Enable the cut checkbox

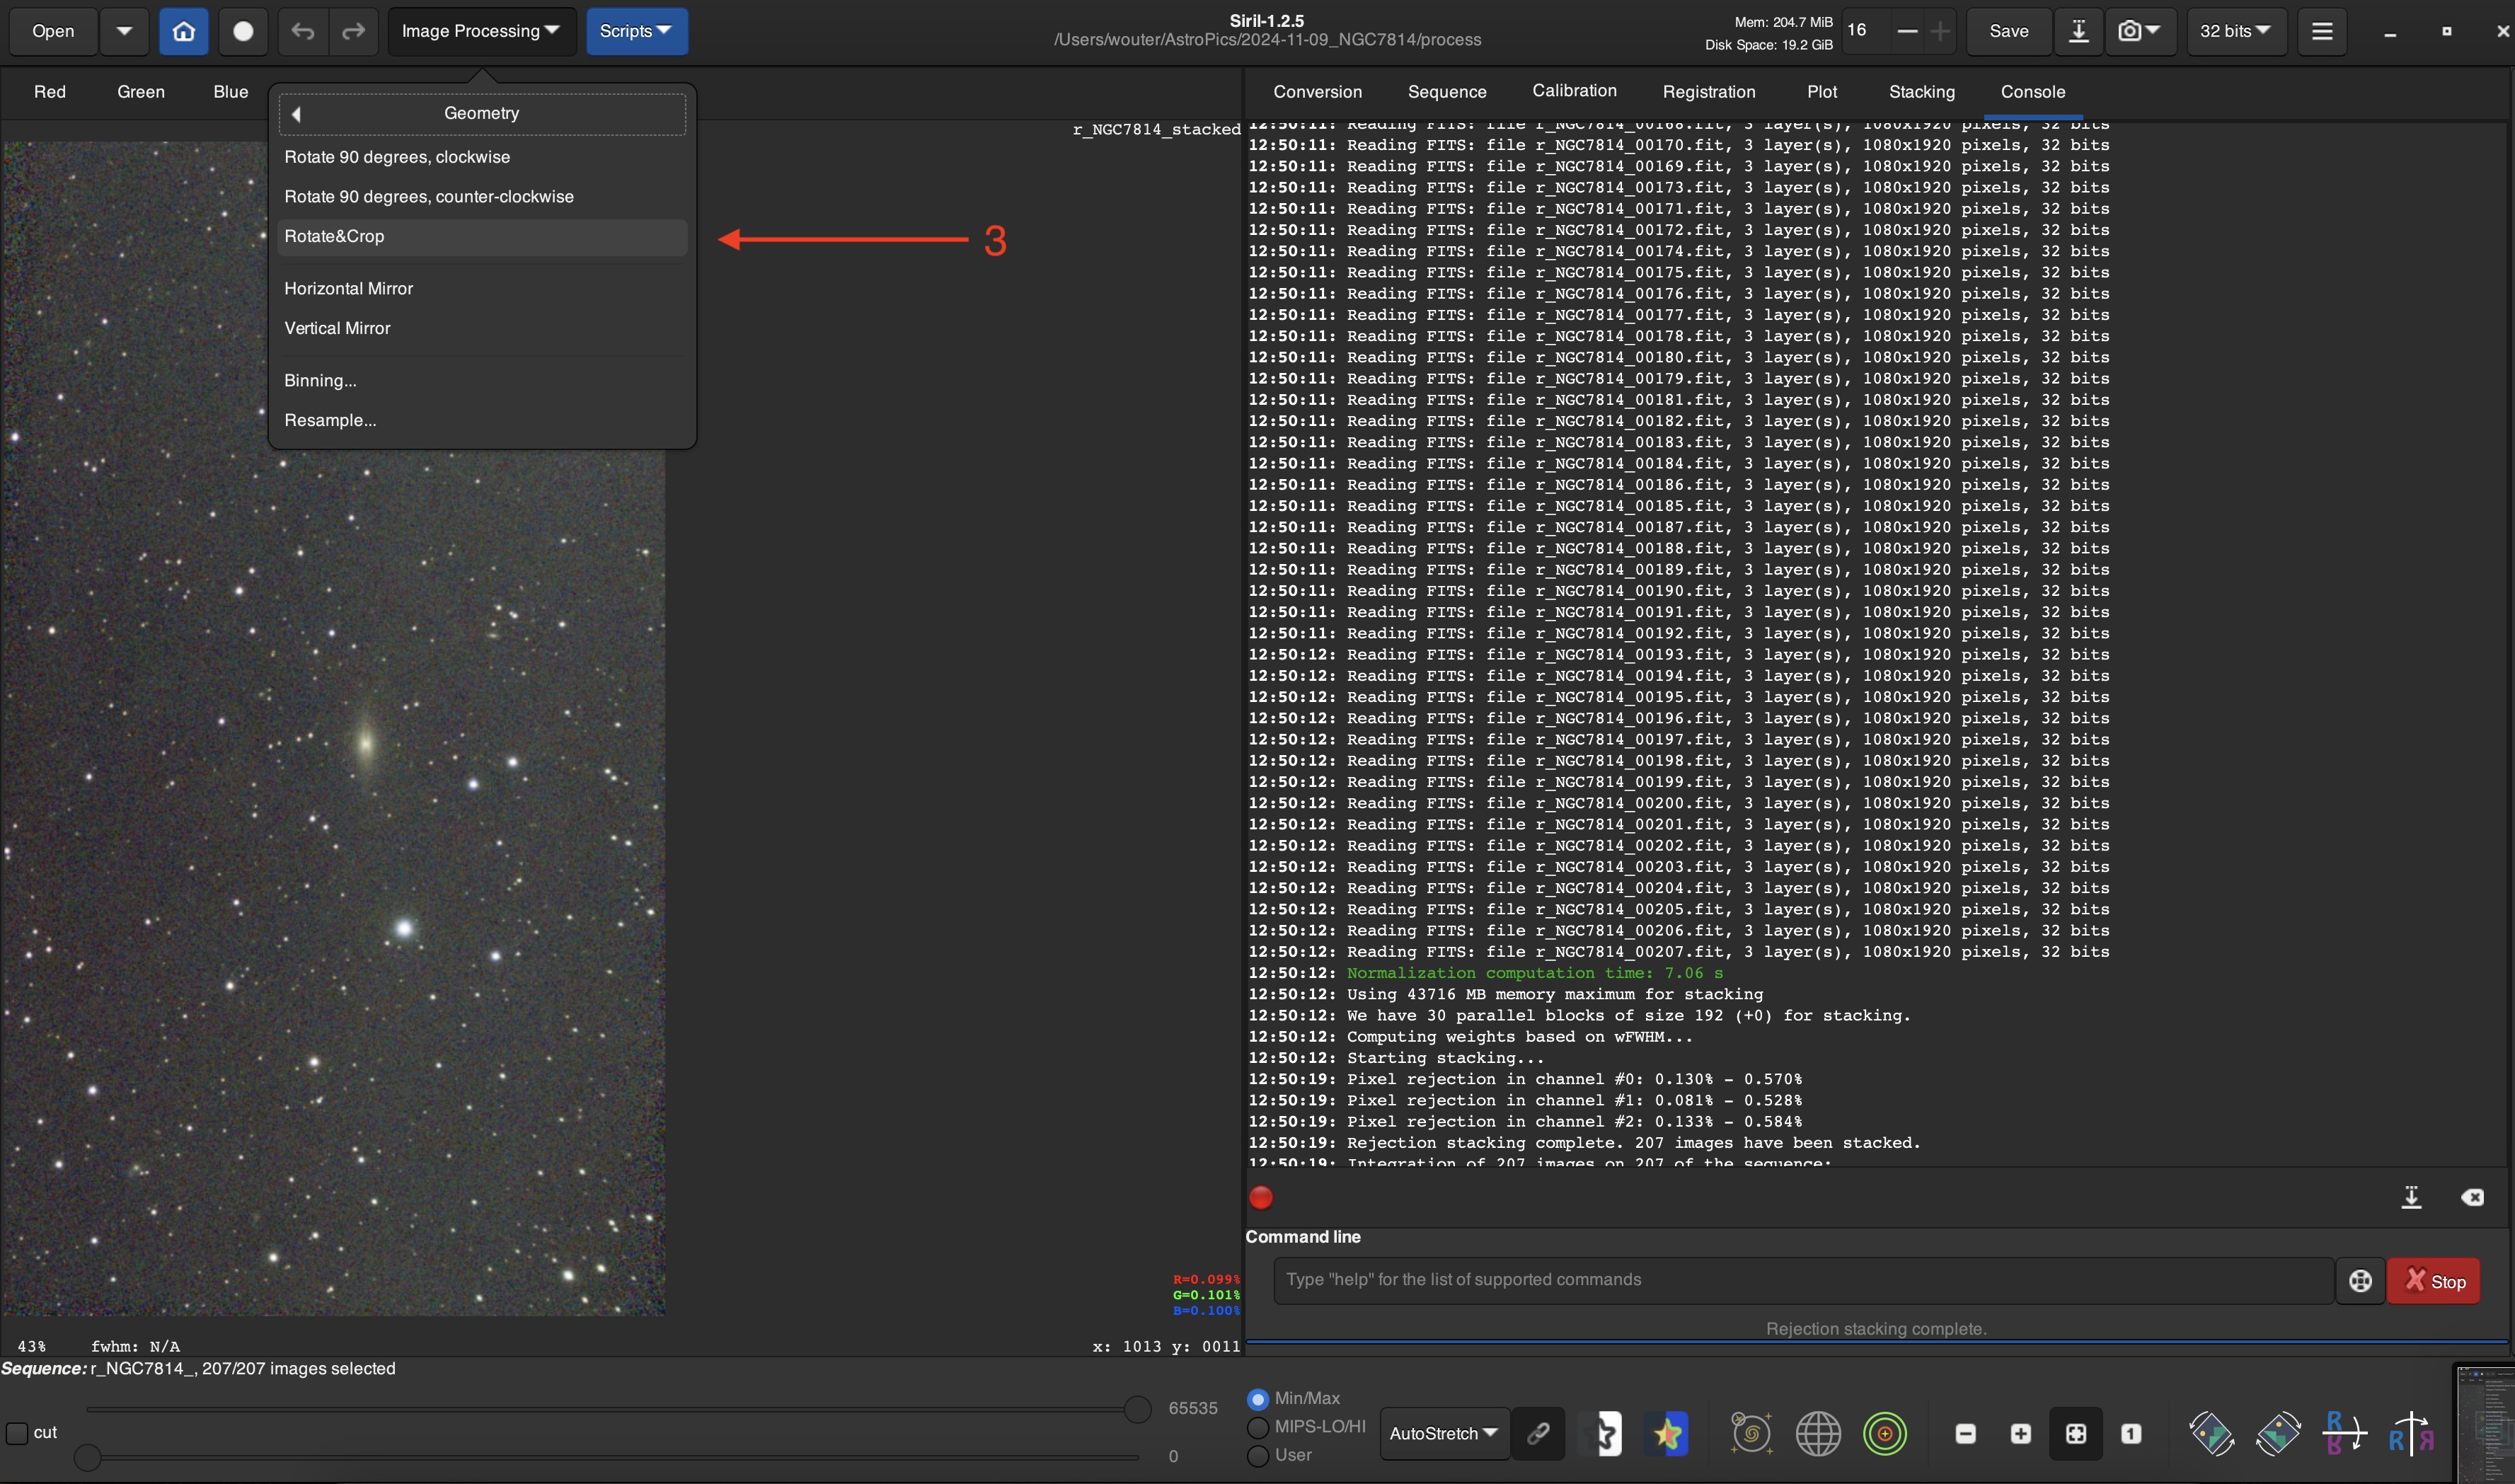click(17, 1433)
